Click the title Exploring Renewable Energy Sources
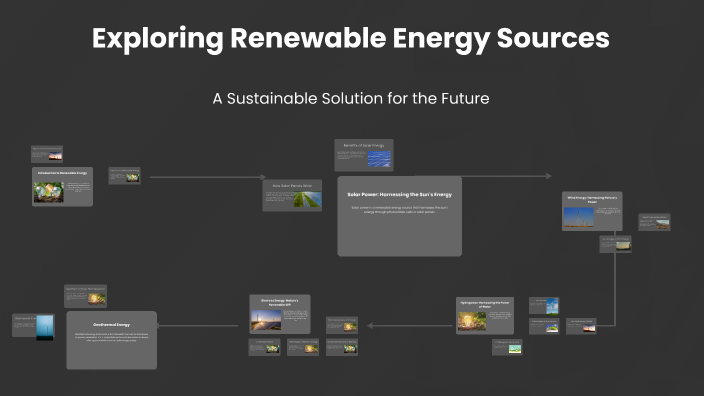704x396 pixels. click(x=351, y=39)
